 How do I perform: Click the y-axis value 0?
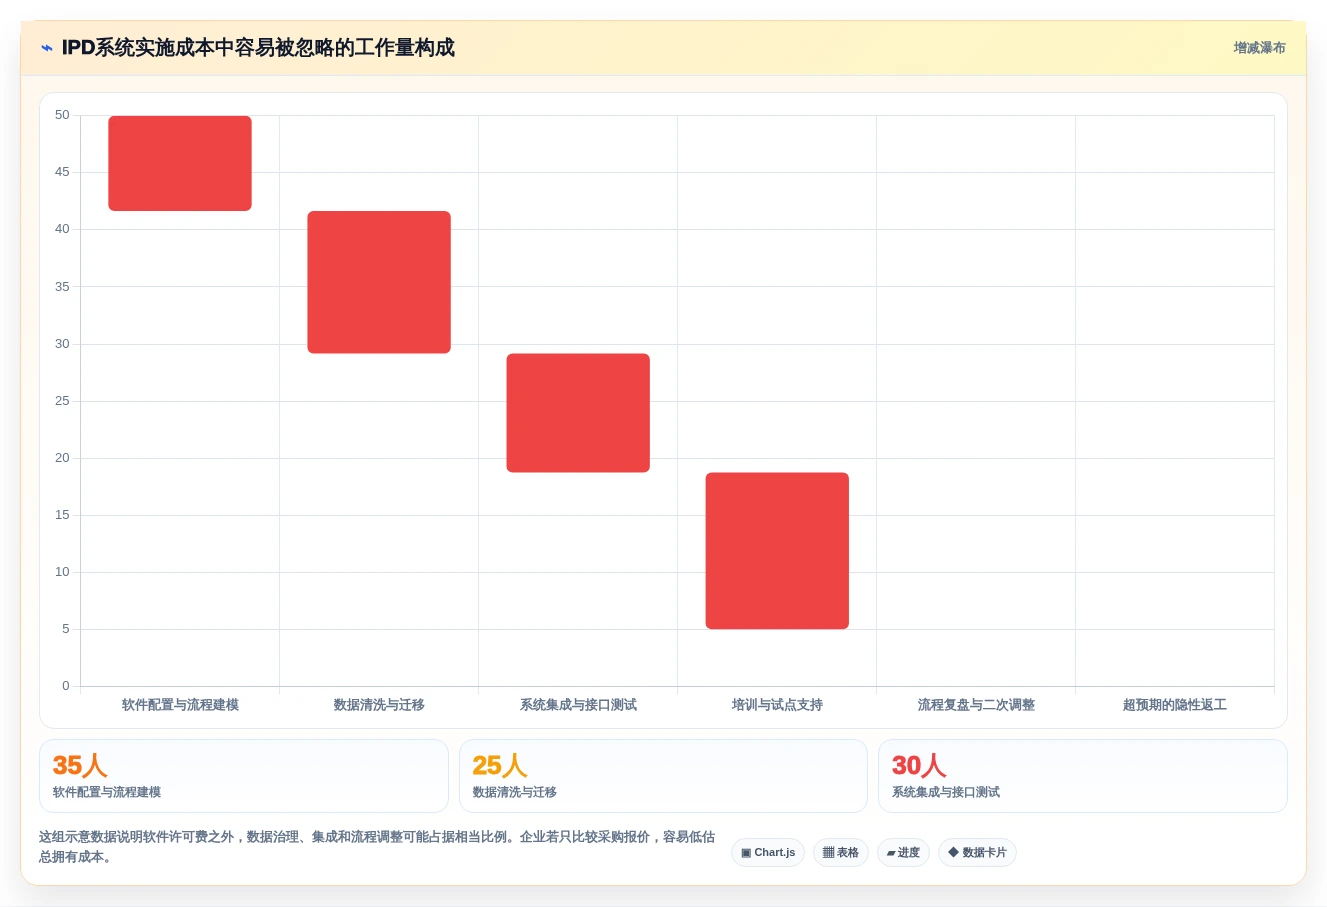[x=66, y=686]
